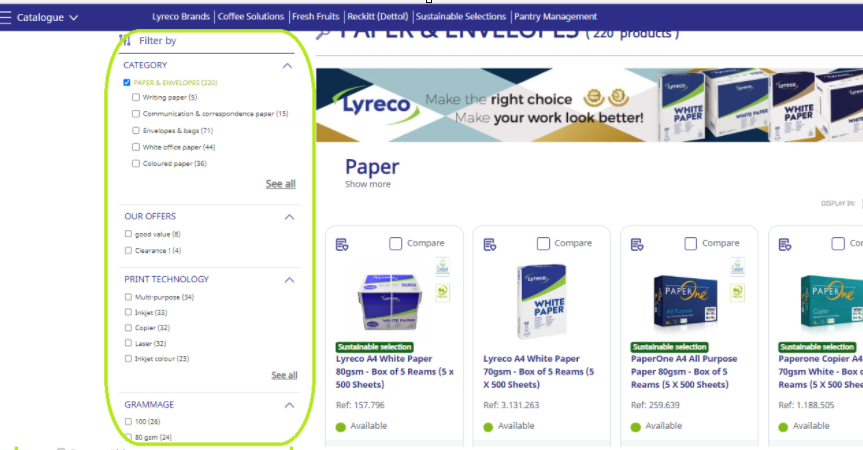The width and height of the screenshot is (863, 450).
Task: Tick Compare on Lyreco 70gsm card
Action: (x=543, y=243)
